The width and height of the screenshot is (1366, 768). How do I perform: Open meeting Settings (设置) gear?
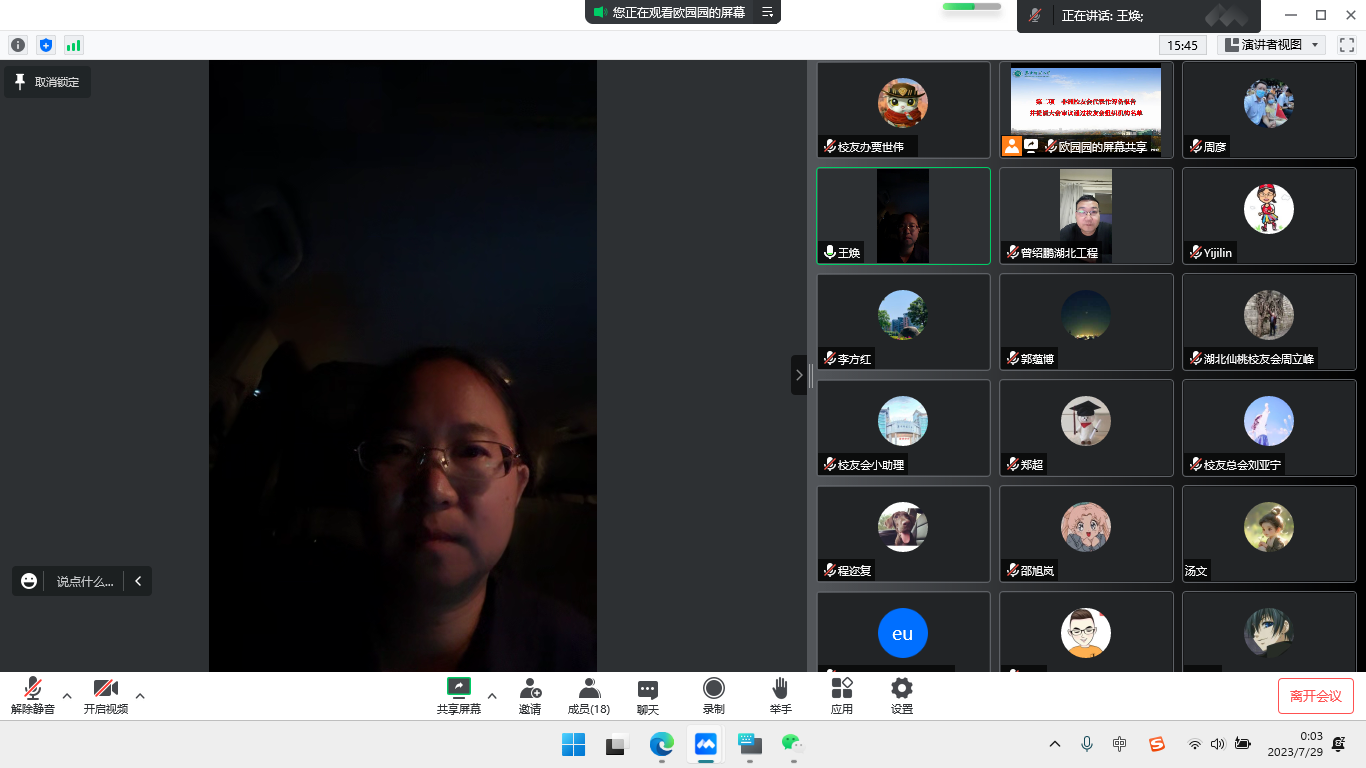(902, 695)
